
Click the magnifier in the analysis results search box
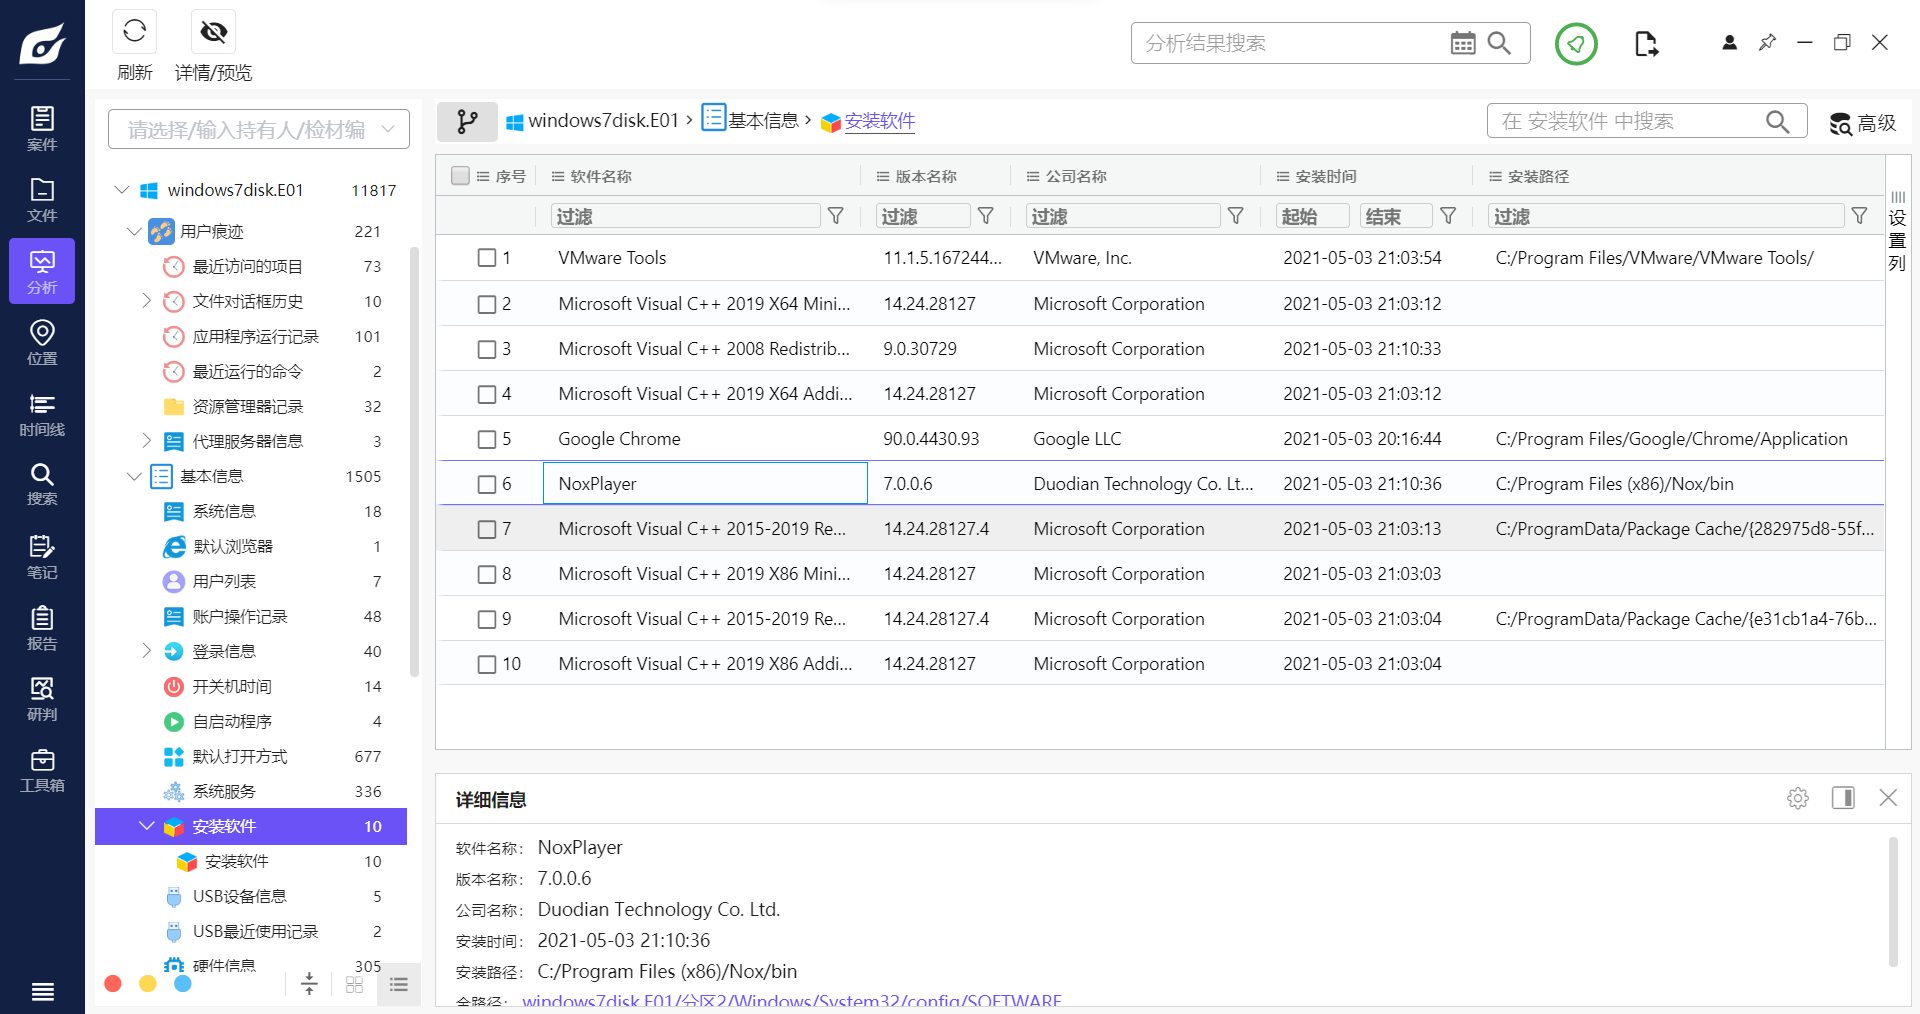[1499, 43]
